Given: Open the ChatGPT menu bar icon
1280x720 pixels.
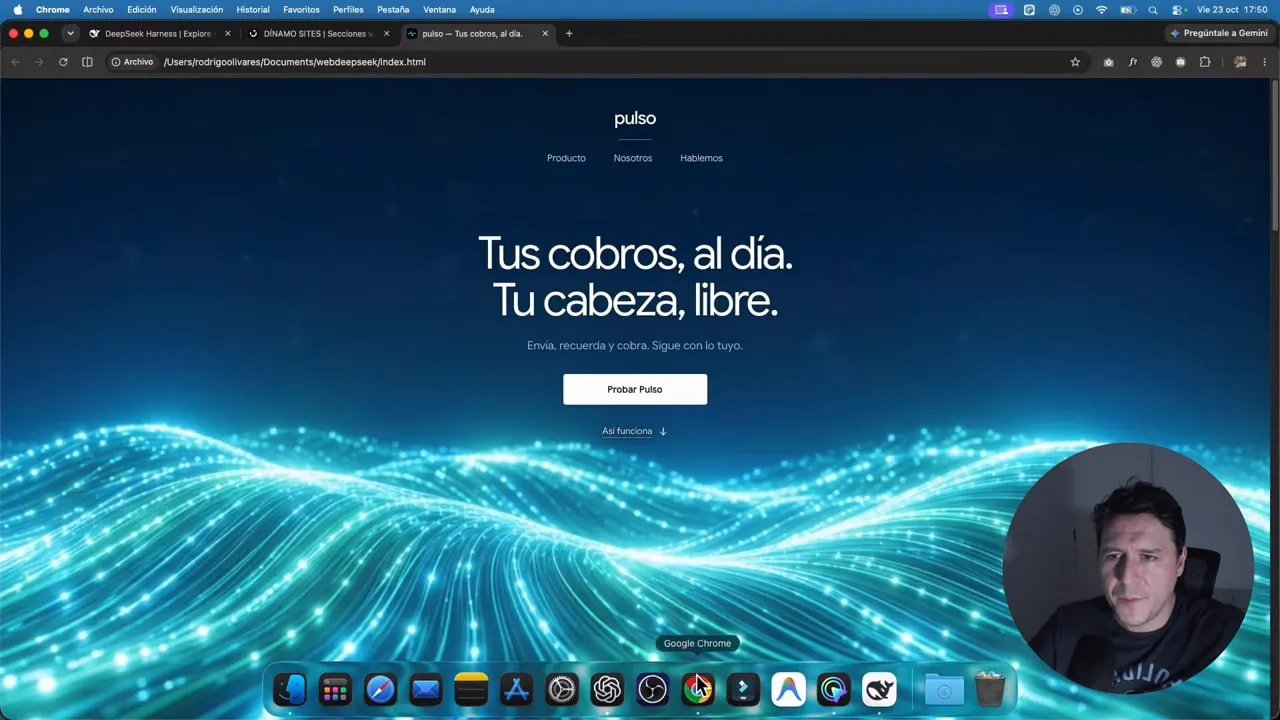Looking at the screenshot, I should point(1054,10).
